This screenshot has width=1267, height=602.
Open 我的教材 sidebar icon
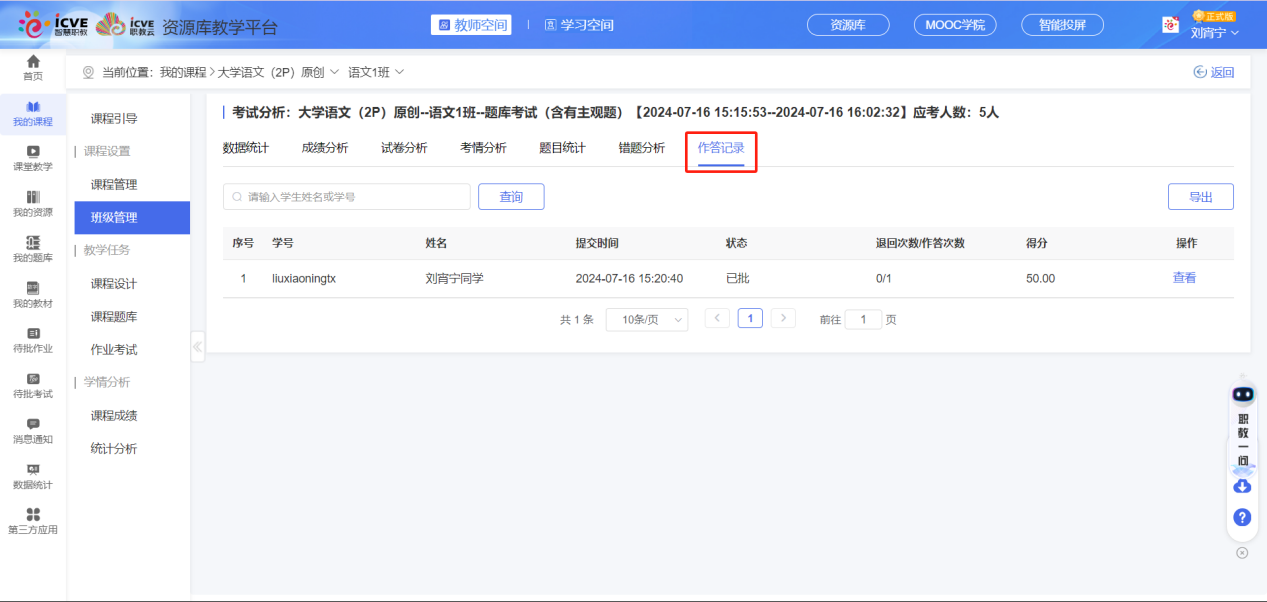[x=33, y=294]
